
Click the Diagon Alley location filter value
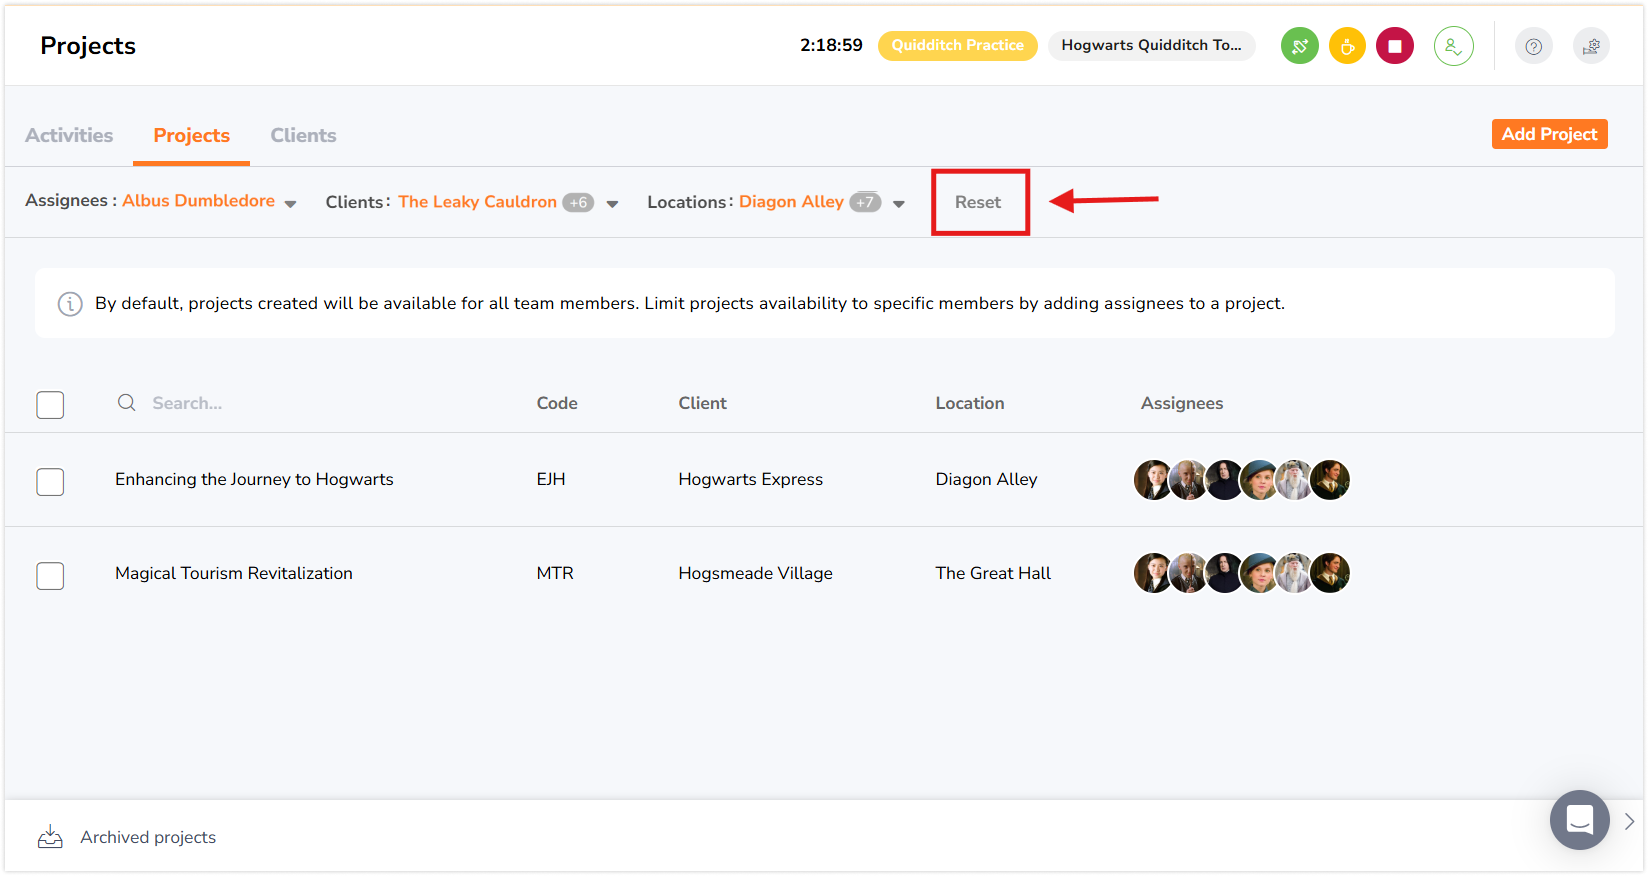[x=791, y=202]
